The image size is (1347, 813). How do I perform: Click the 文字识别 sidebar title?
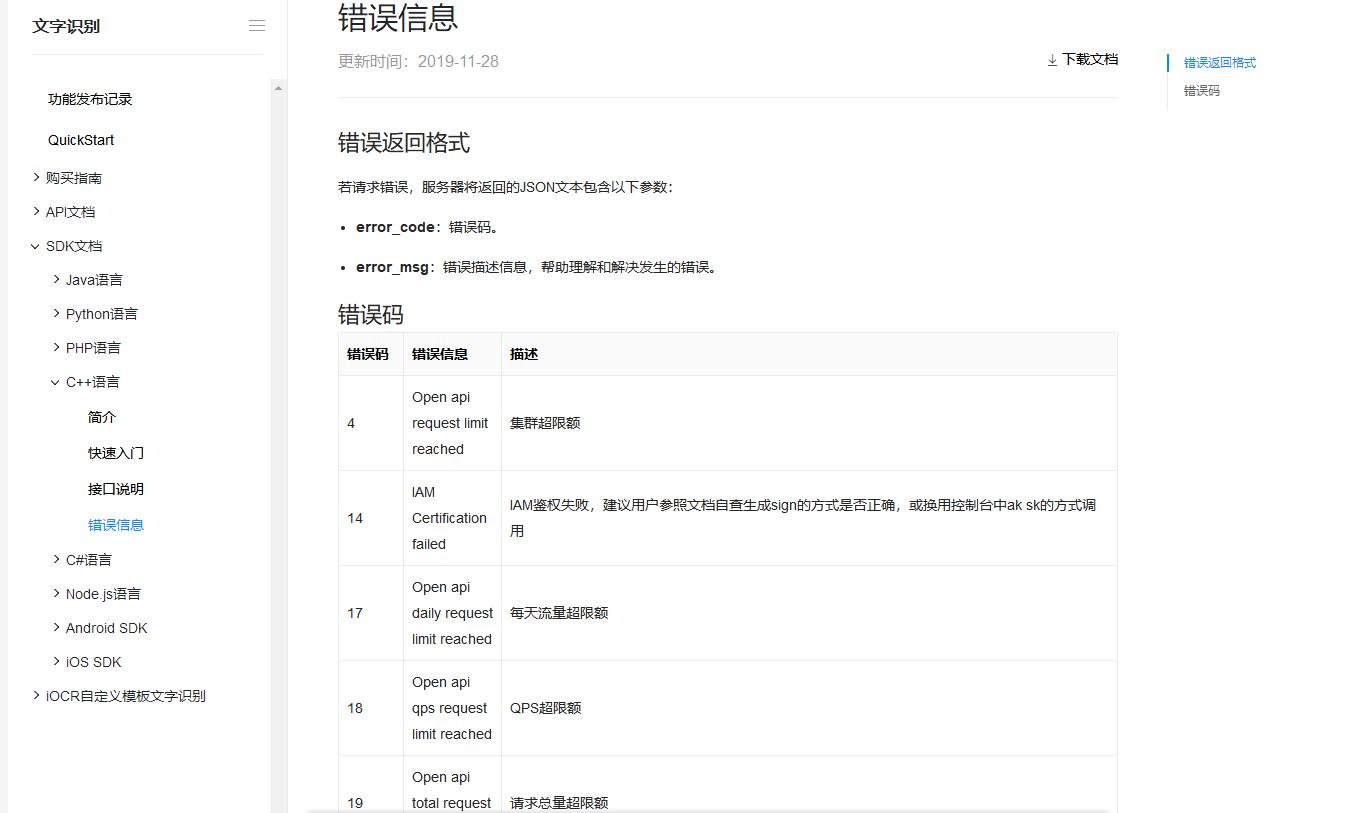[66, 26]
